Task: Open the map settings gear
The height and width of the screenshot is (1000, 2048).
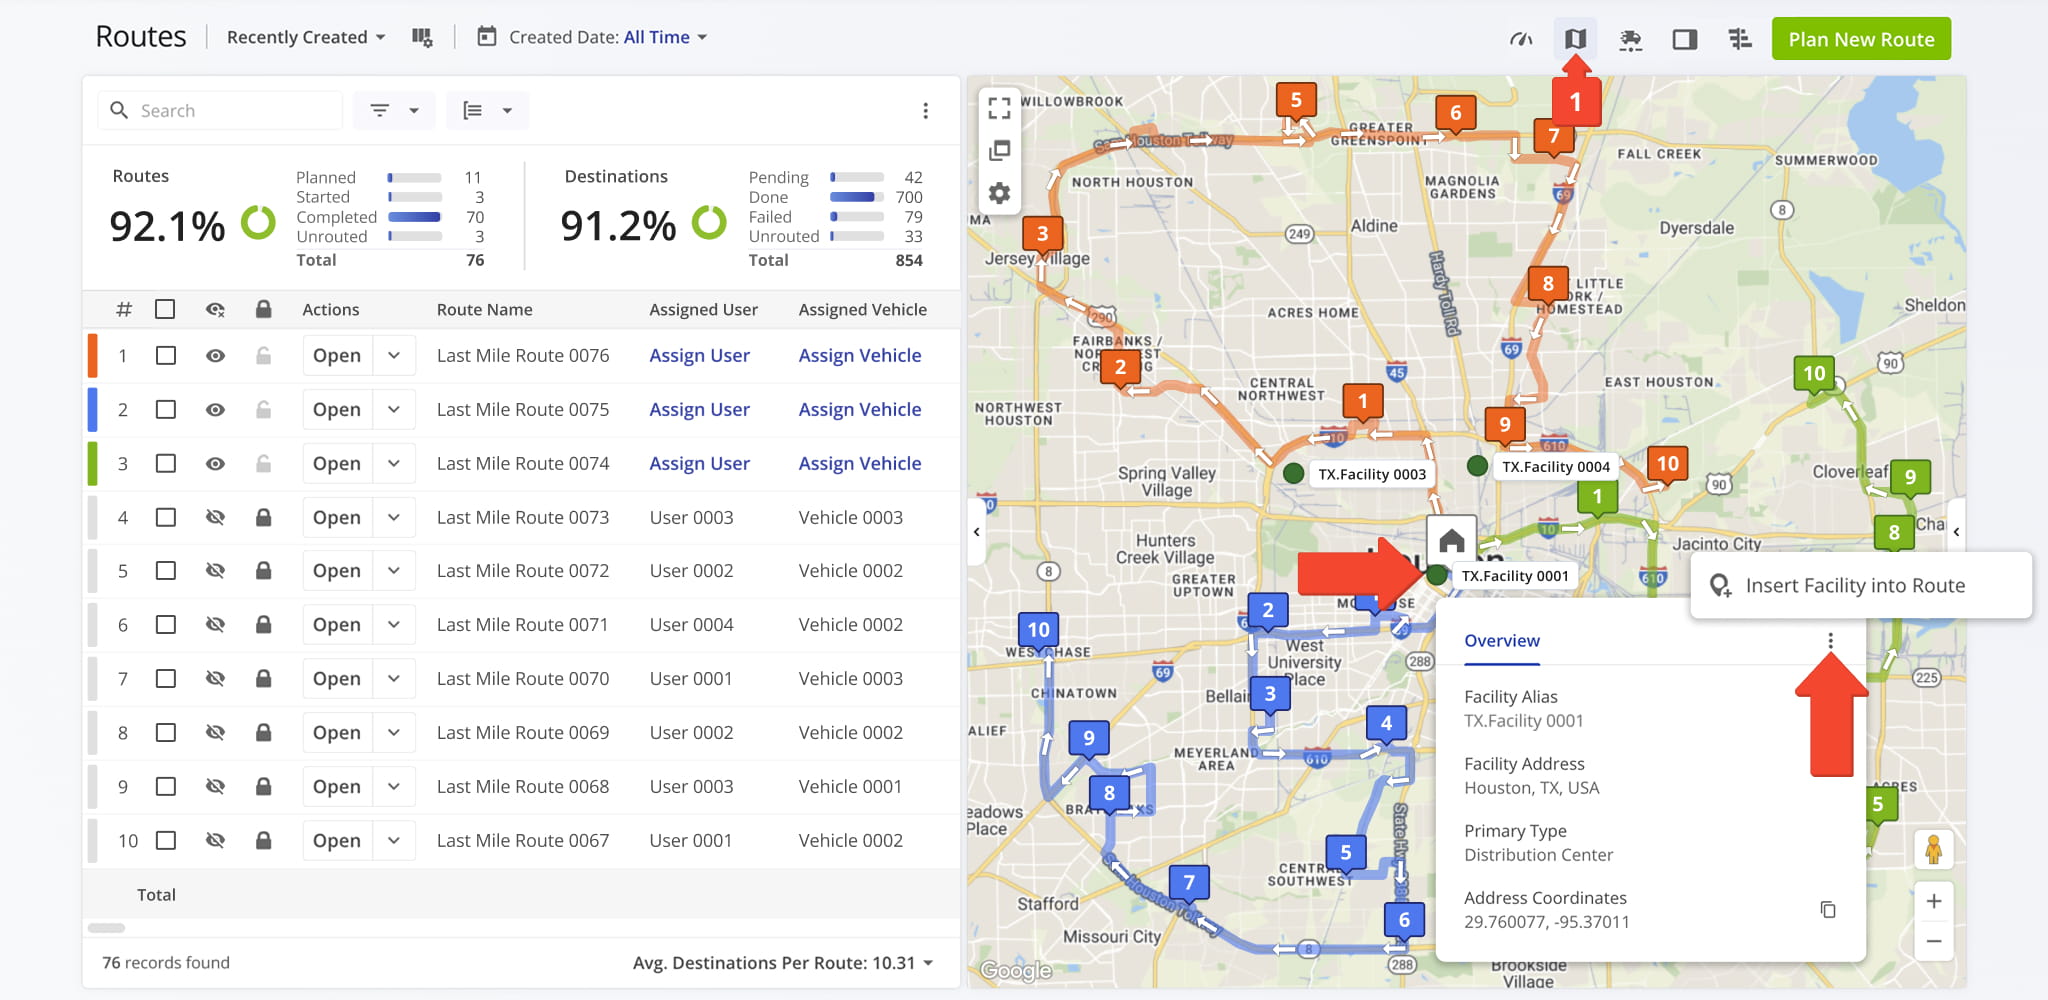Action: [999, 193]
